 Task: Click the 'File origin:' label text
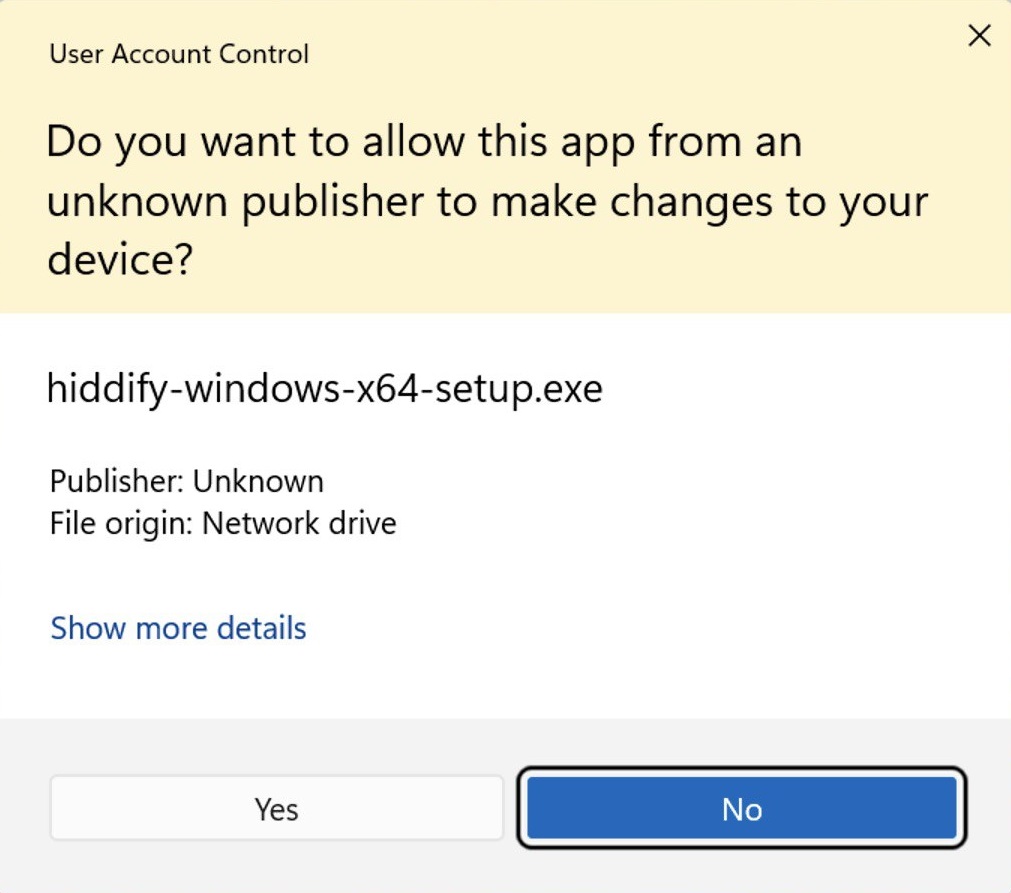(x=121, y=523)
